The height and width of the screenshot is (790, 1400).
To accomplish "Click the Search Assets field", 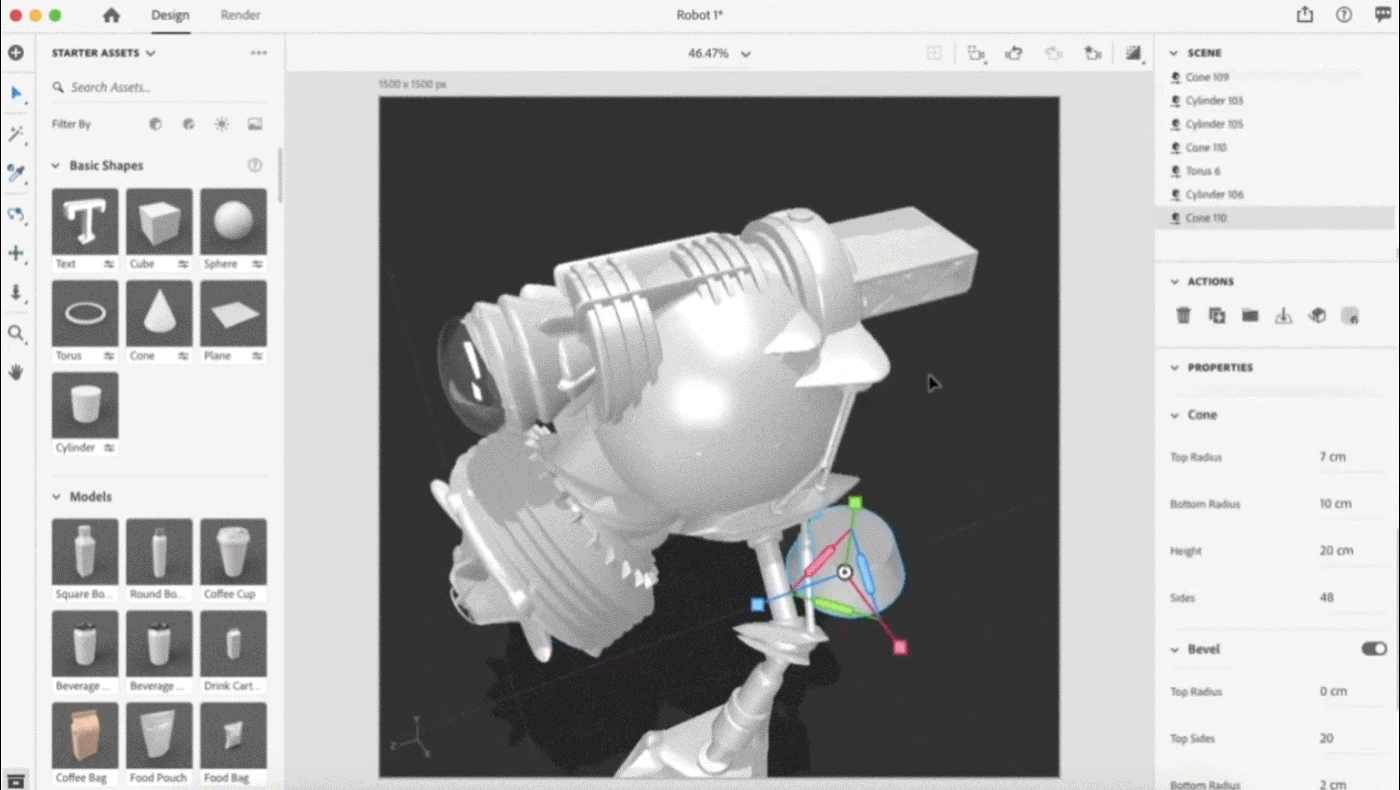I will click(160, 88).
